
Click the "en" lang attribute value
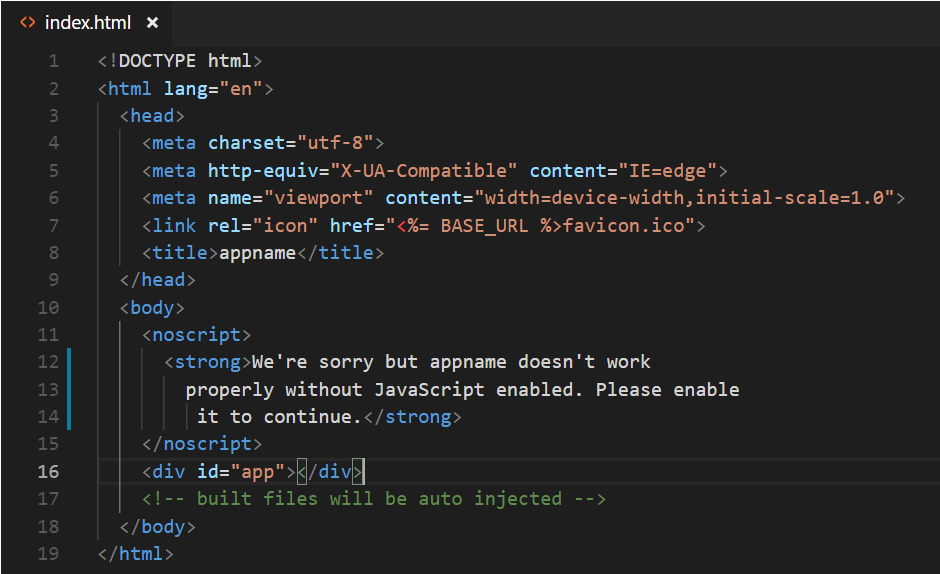coord(241,88)
